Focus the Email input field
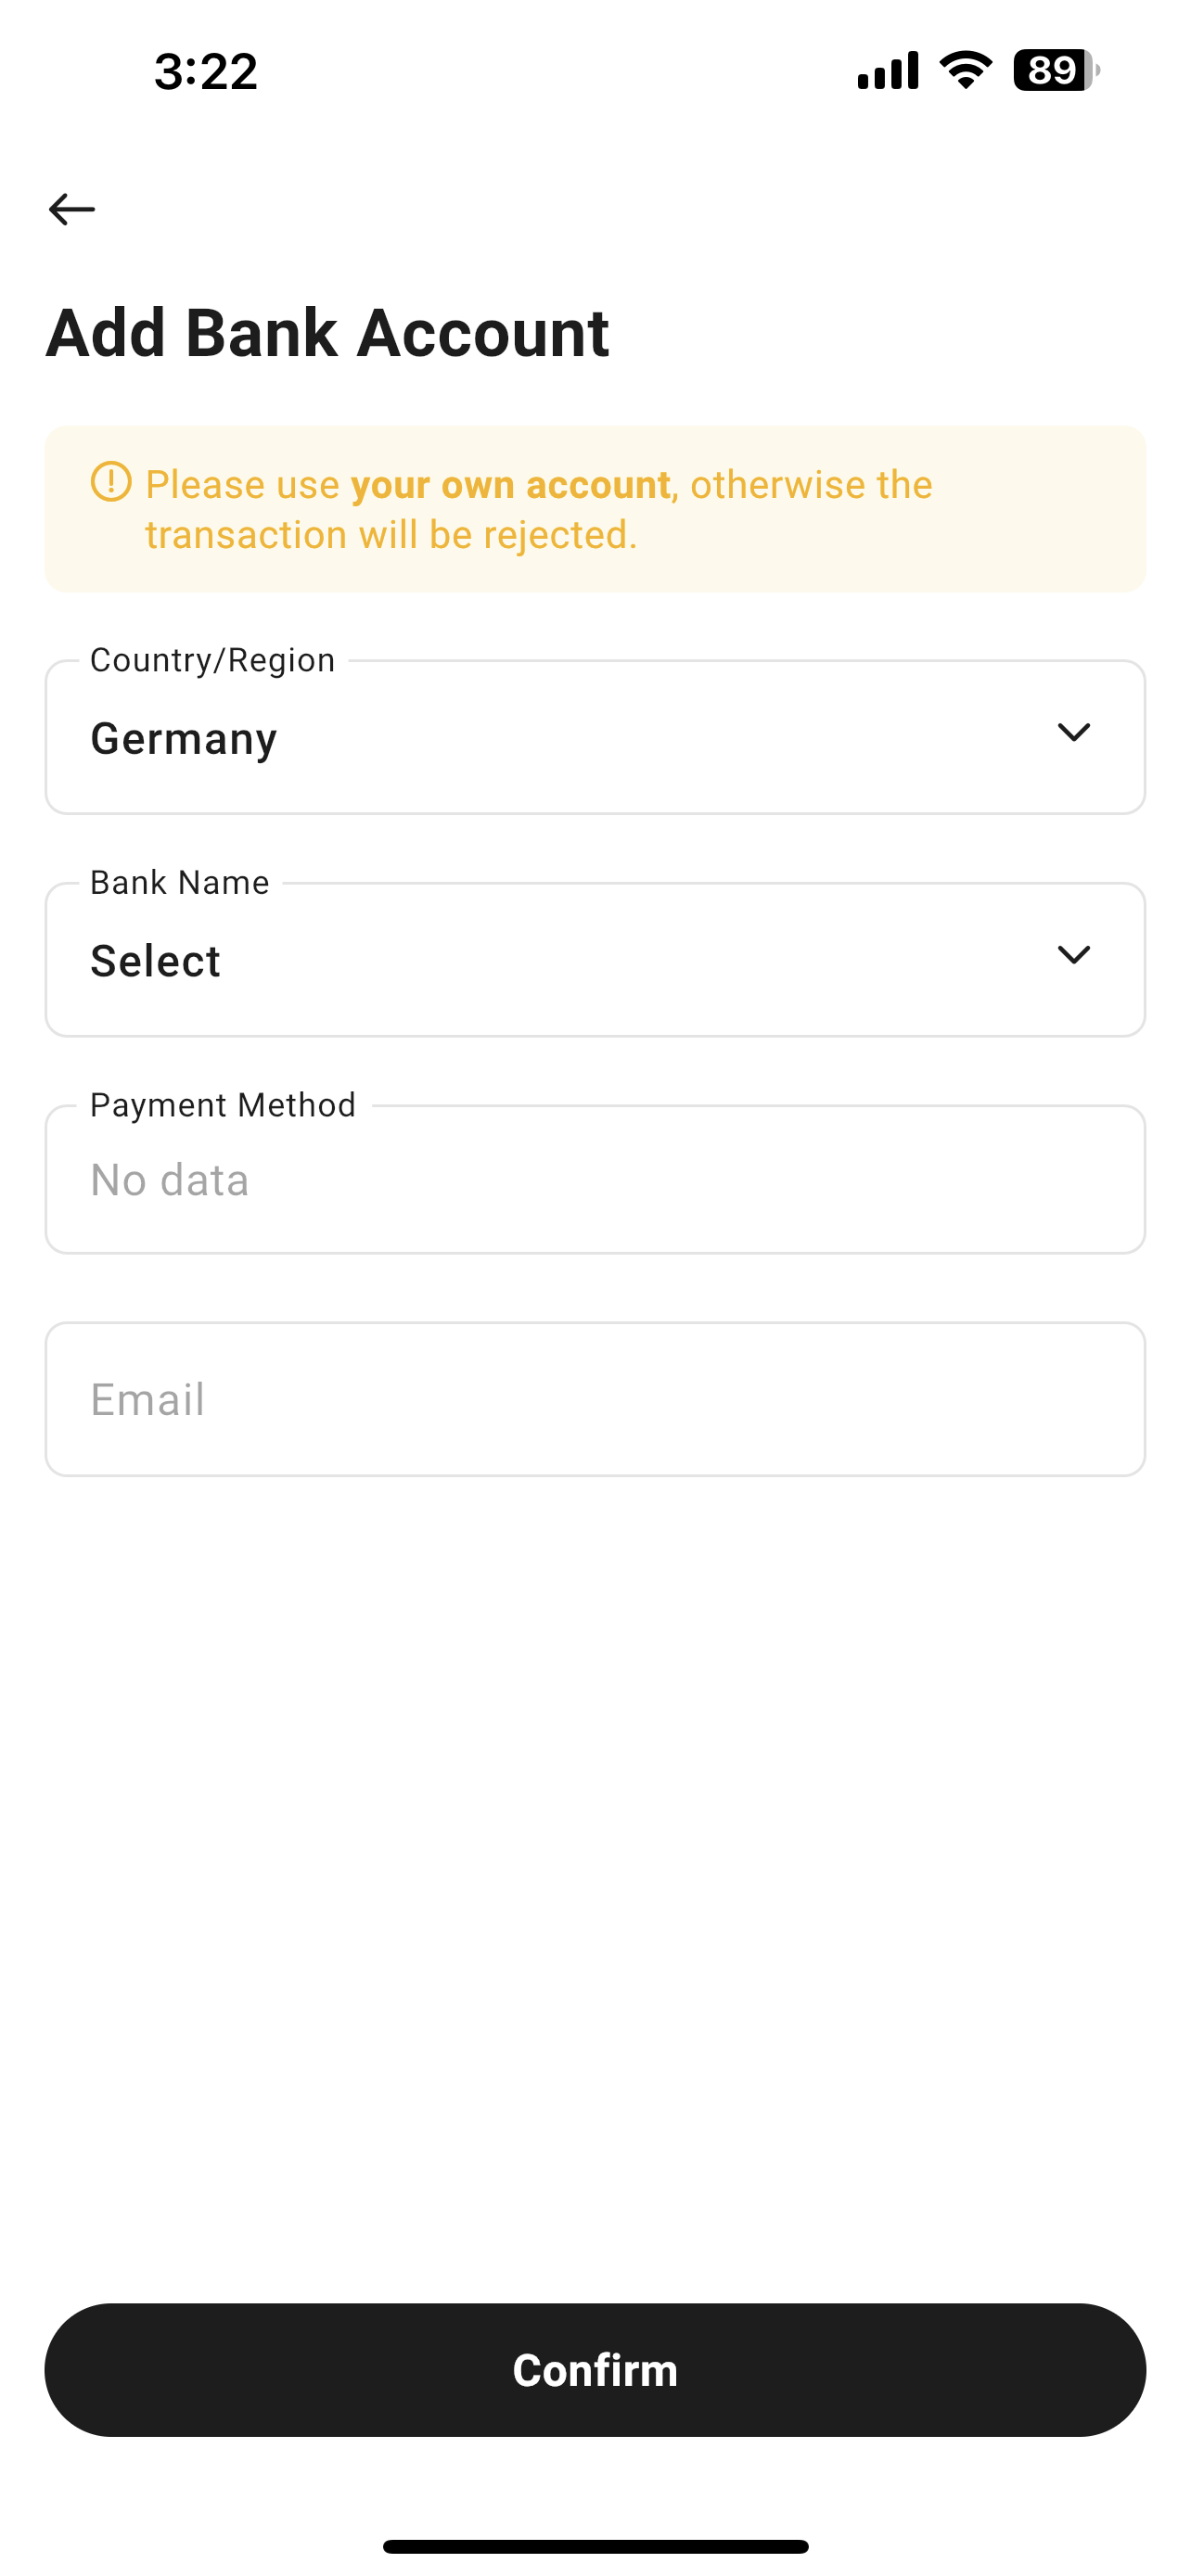The height and width of the screenshot is (2576, 1191). pos(595,1399)
